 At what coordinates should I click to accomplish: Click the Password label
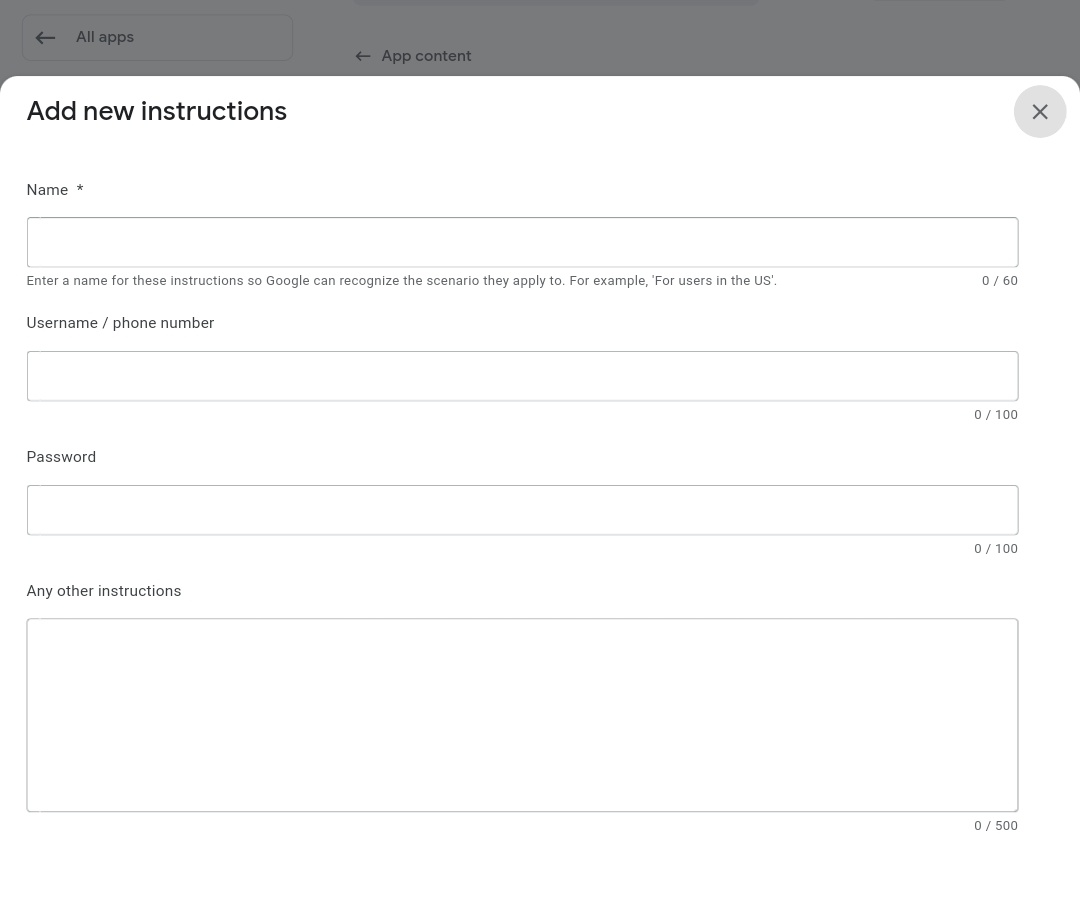[61, 457]
